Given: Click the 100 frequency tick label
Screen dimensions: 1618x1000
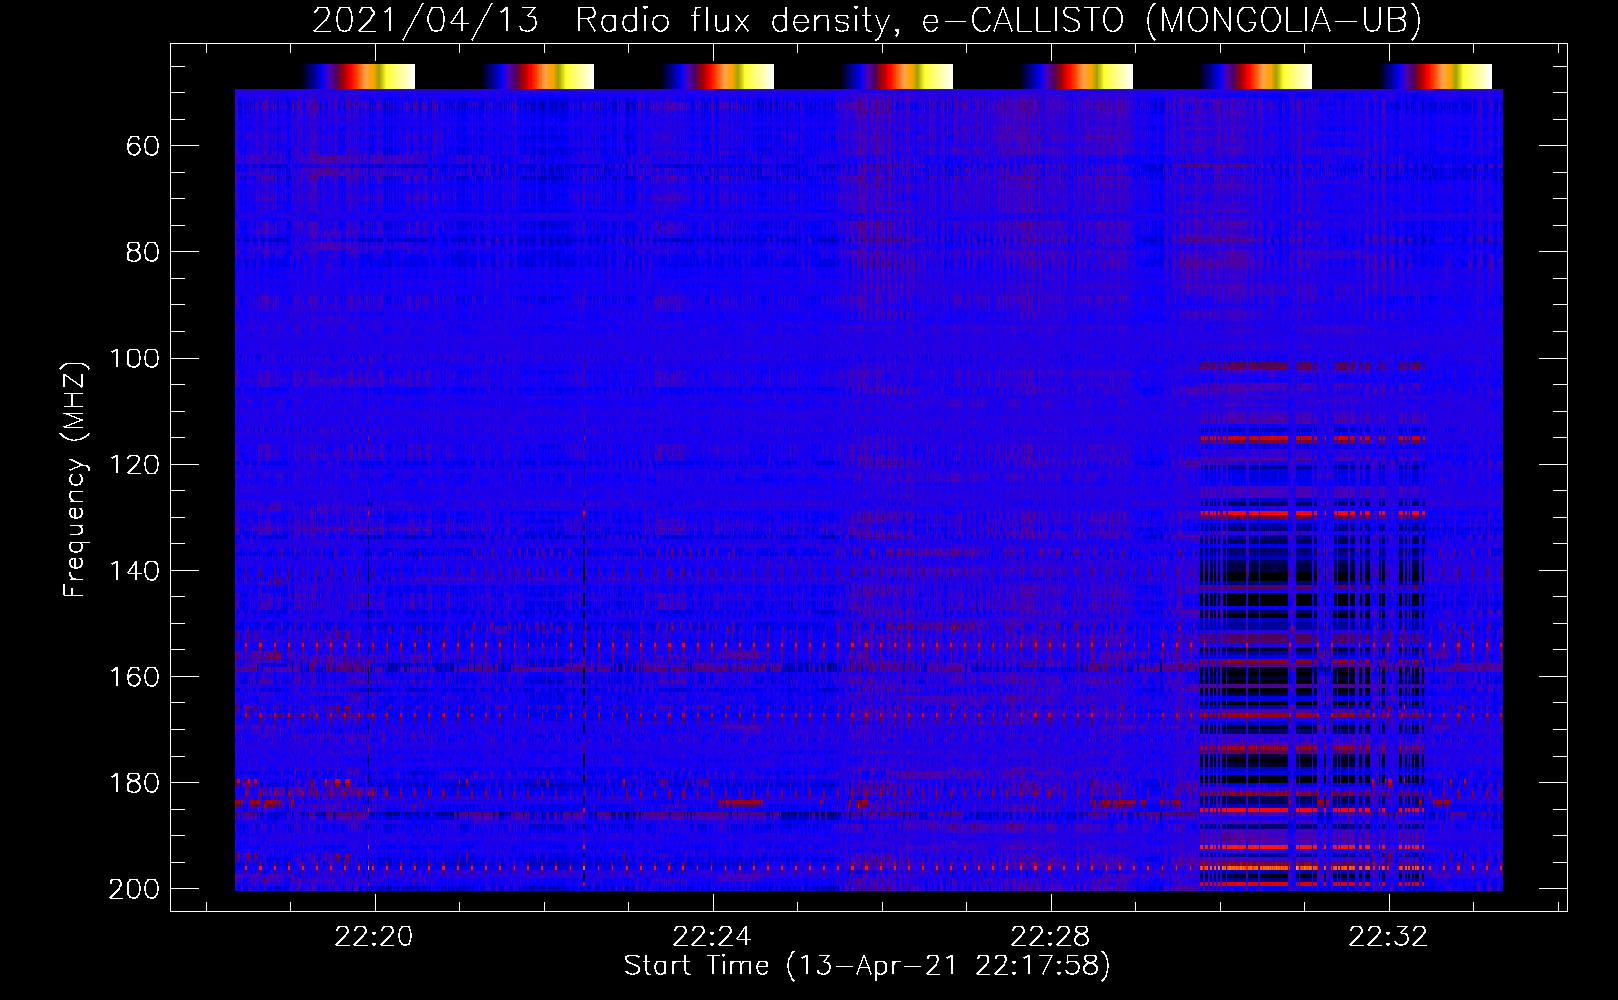Looking at the screenshot, I should [134, 359].
